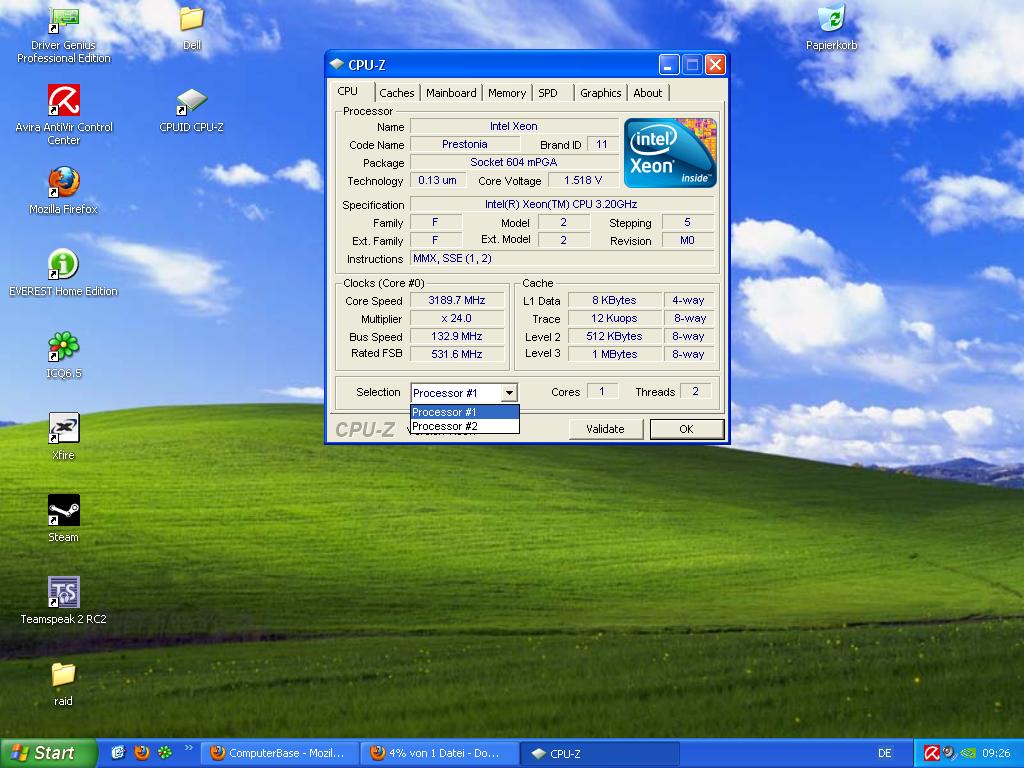This screenshot has height=768, width=1024.
Task: Click NVIDIA icon in system tray
Action: [x=969, y=753]
